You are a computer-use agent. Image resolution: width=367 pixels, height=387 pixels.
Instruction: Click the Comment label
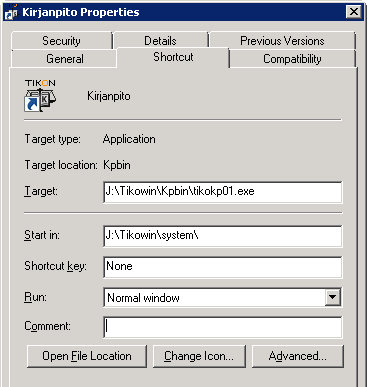[x=47, y=326]
